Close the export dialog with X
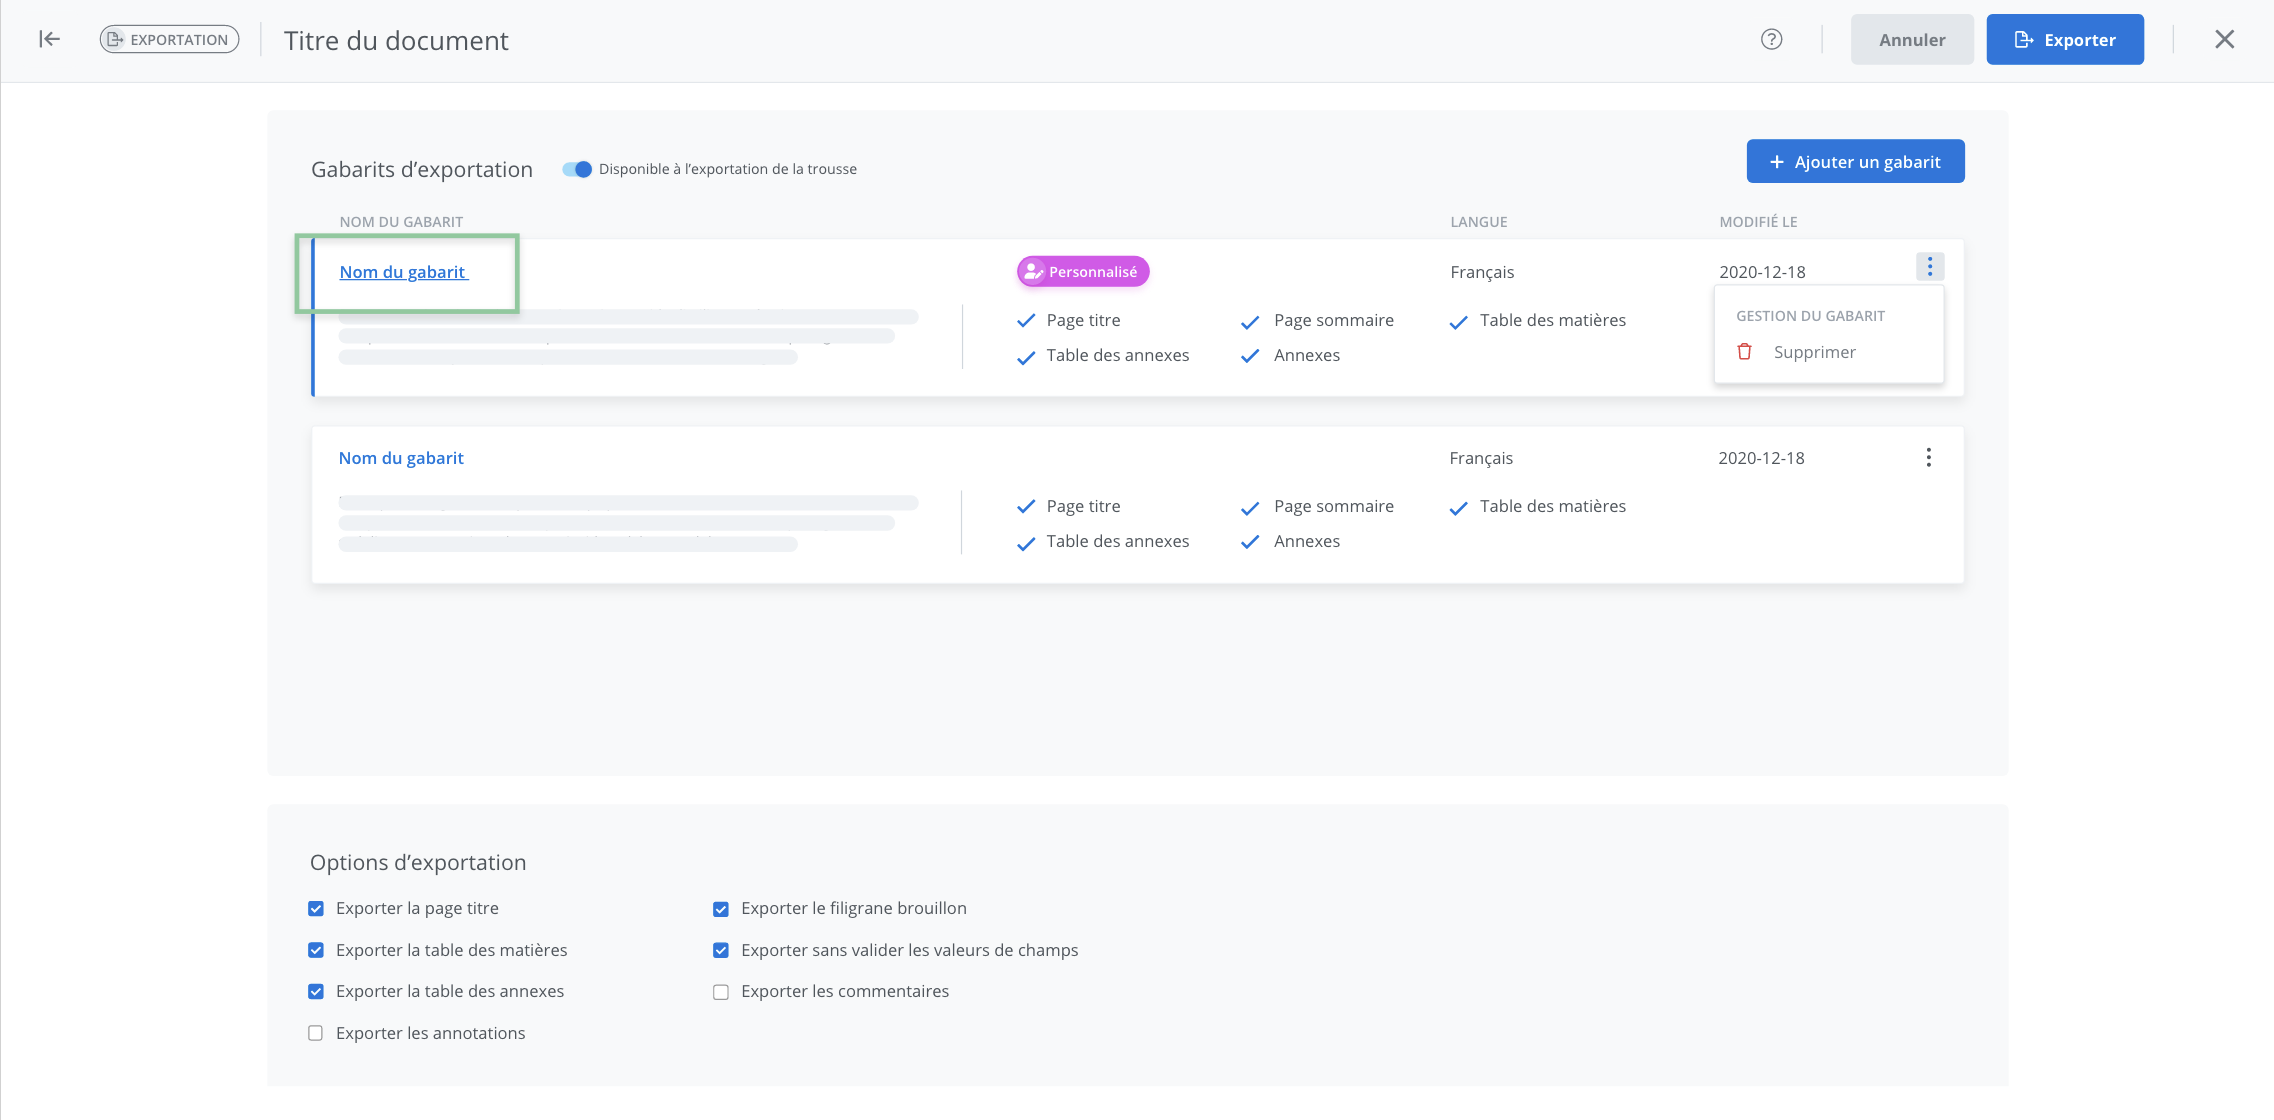This screenshot has height=1120, width=2274. pos(2224,39)
